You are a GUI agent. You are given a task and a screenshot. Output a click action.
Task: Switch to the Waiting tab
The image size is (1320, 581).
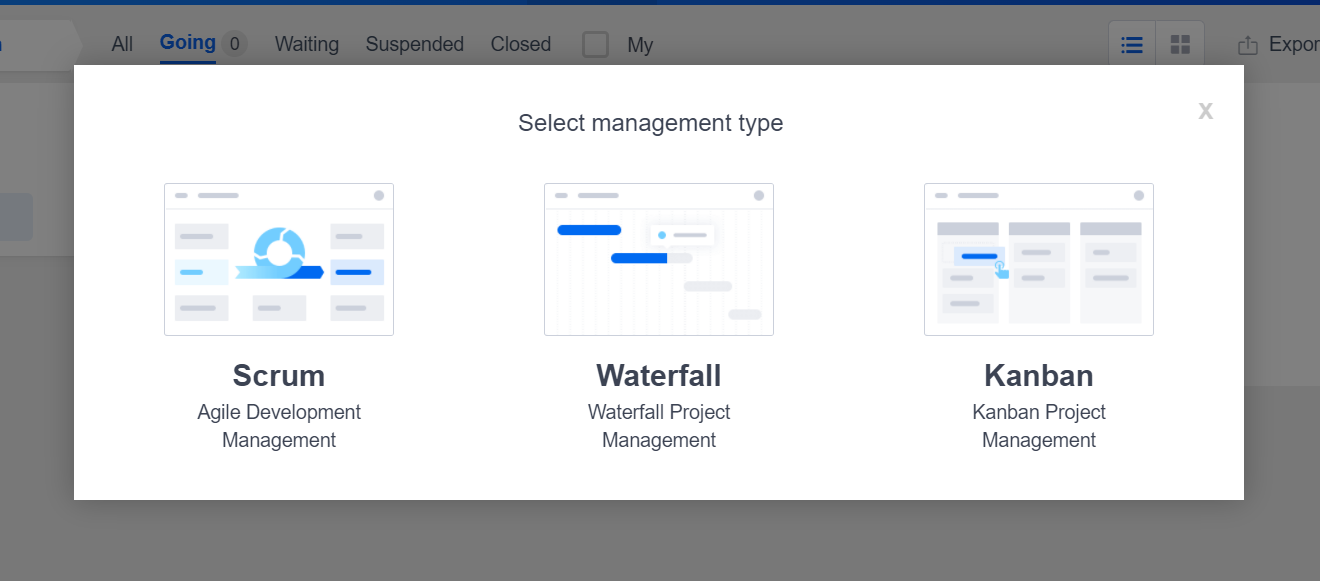click(x=307, y=45)
